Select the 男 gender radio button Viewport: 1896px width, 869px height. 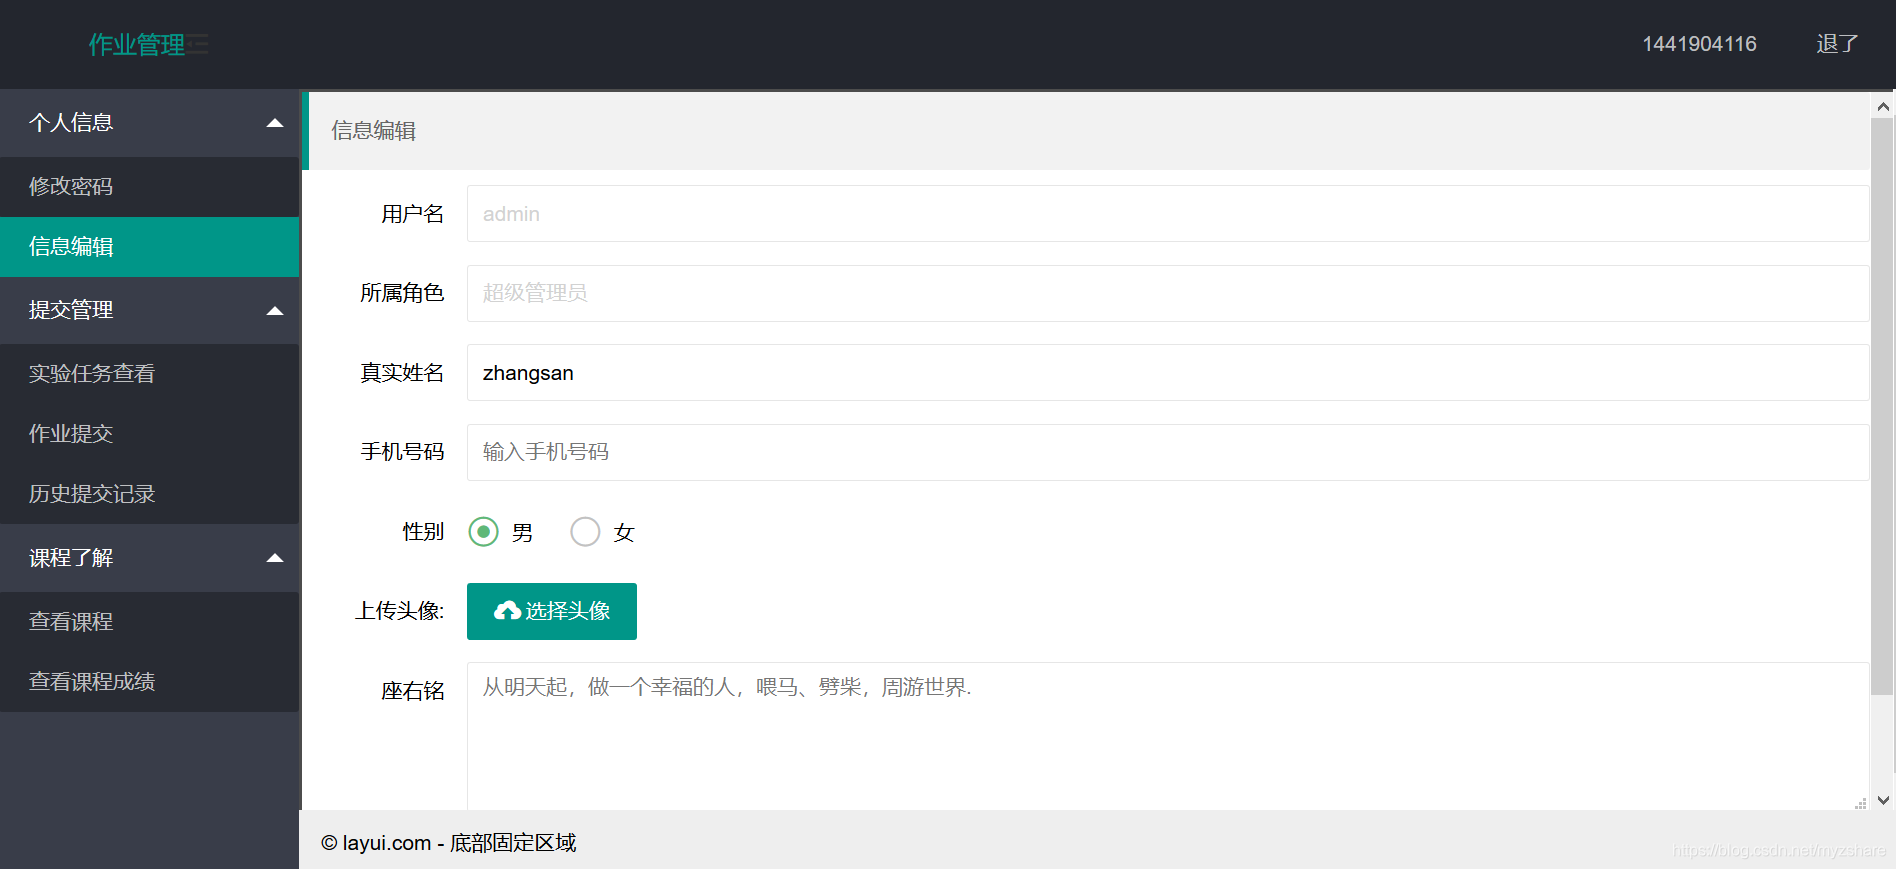tap(483, 532)
